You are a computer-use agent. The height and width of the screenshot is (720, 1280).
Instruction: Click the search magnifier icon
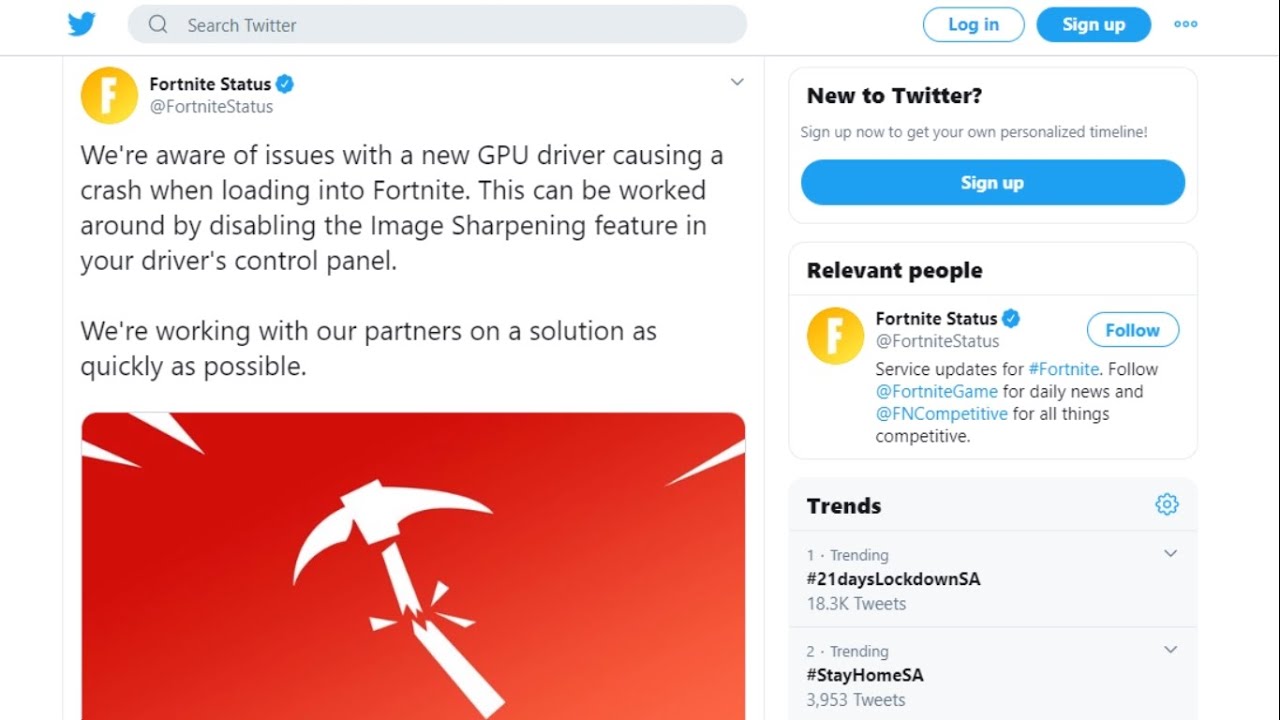tap(158, 25)
